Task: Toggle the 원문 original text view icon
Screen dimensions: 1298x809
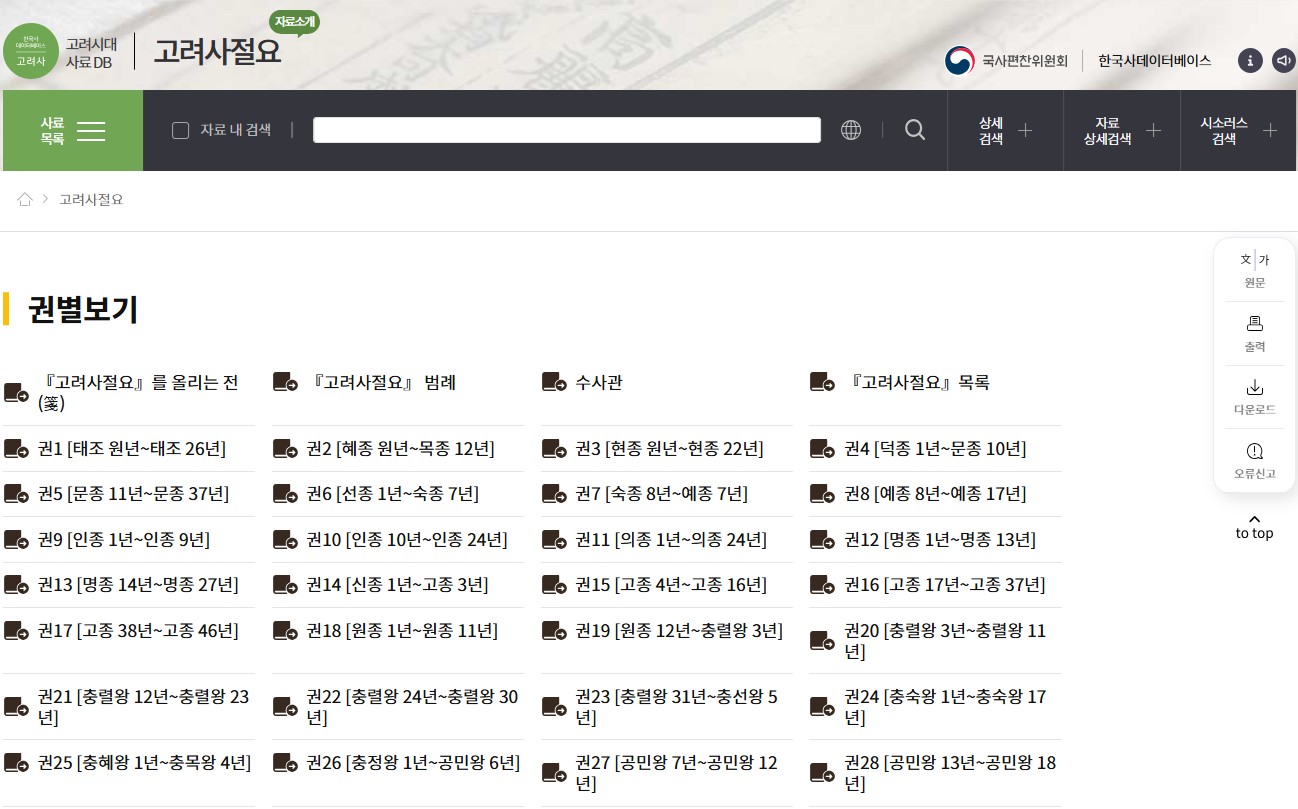Action: click(x=1254, y=261)
